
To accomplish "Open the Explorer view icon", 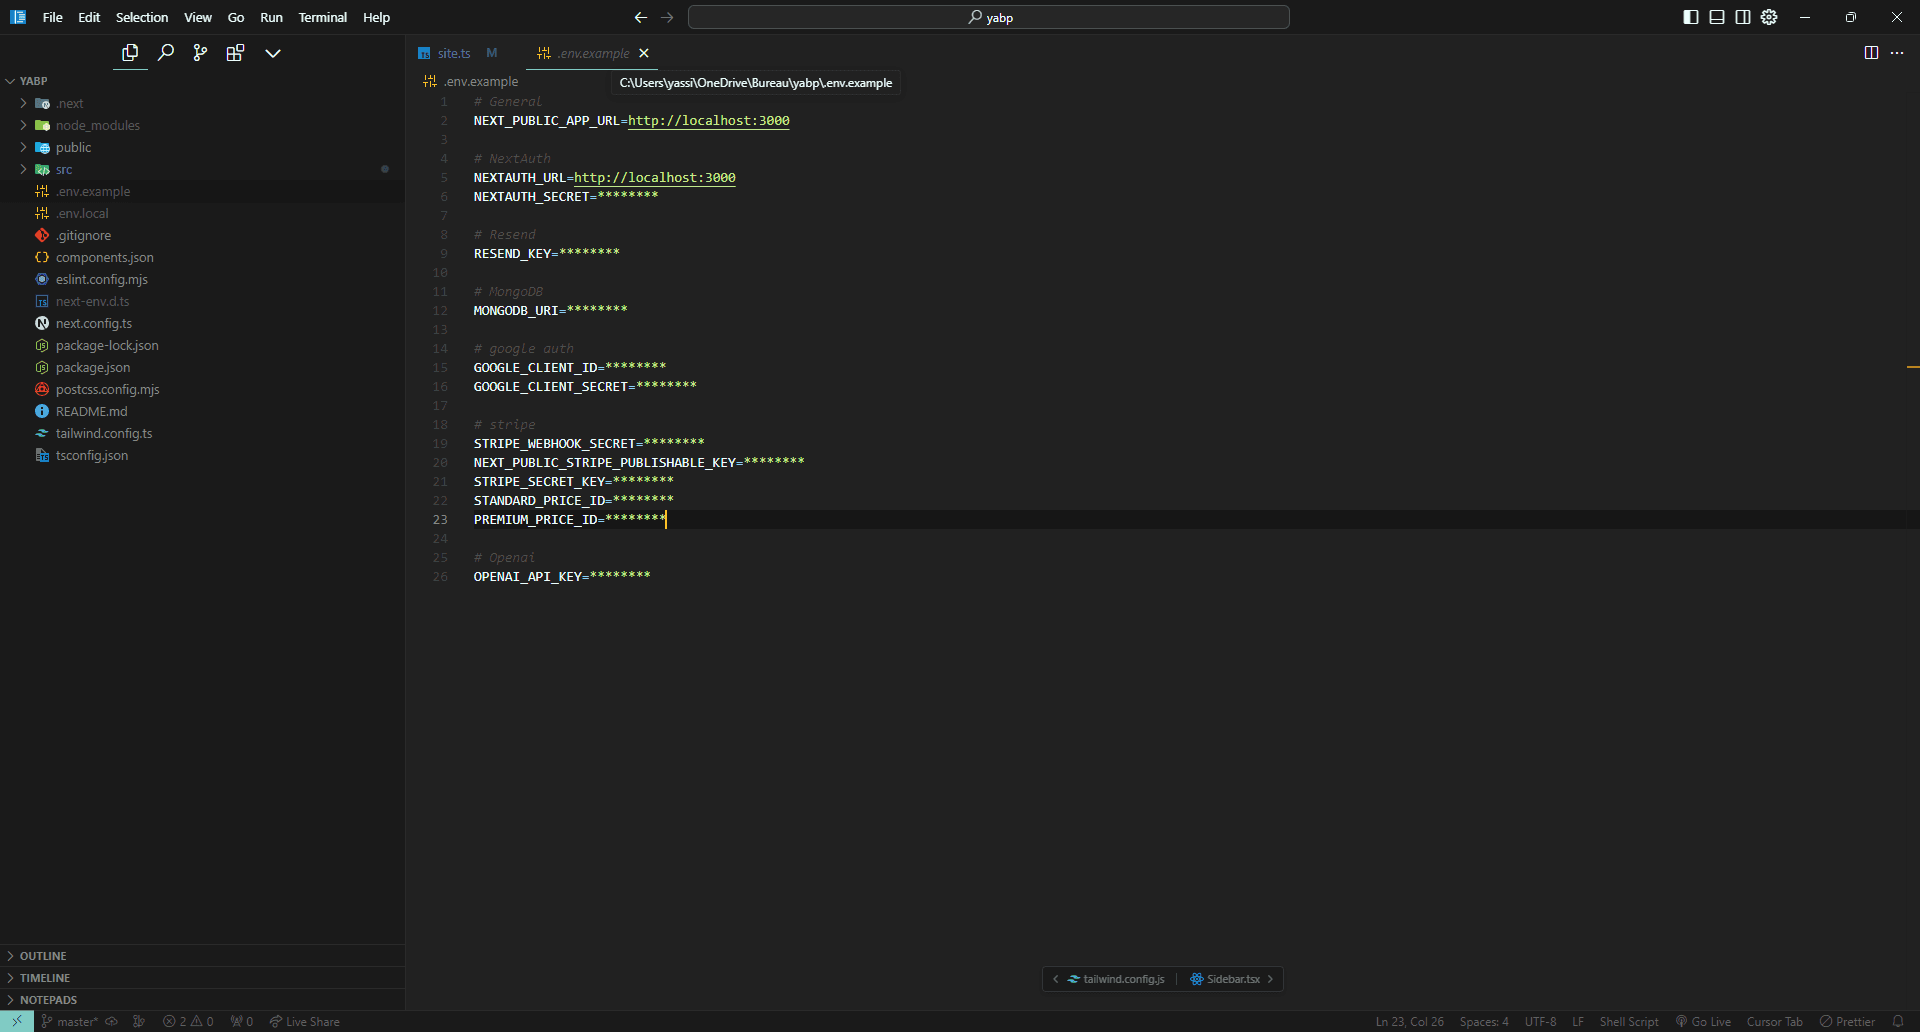I will pyautogui.click(x=130, y=53).
